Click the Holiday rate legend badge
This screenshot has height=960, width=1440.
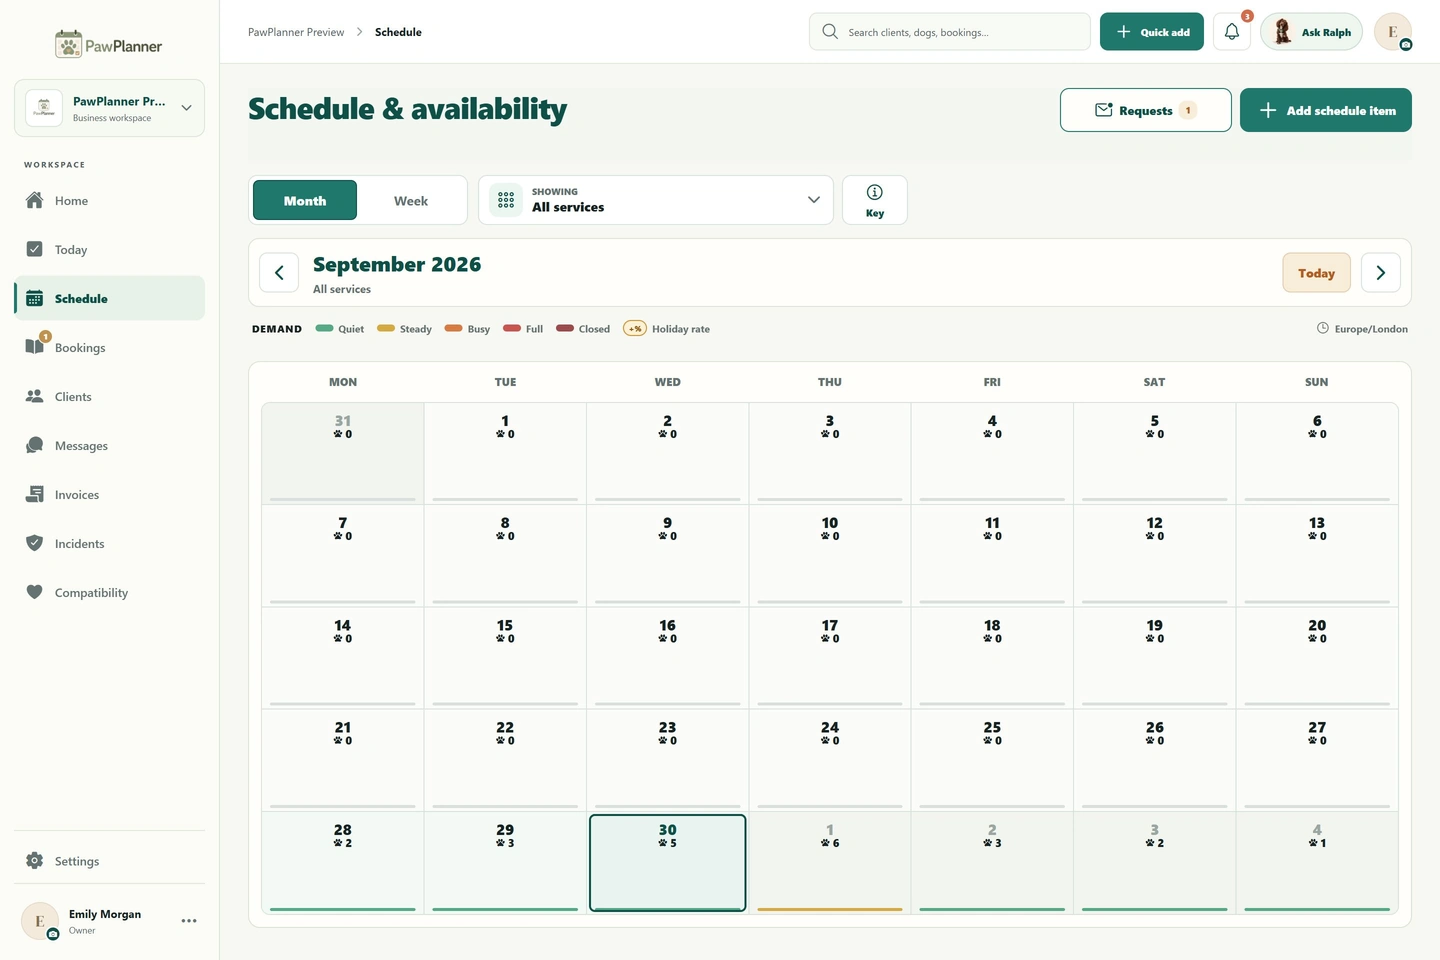click(x=635, y=328)
